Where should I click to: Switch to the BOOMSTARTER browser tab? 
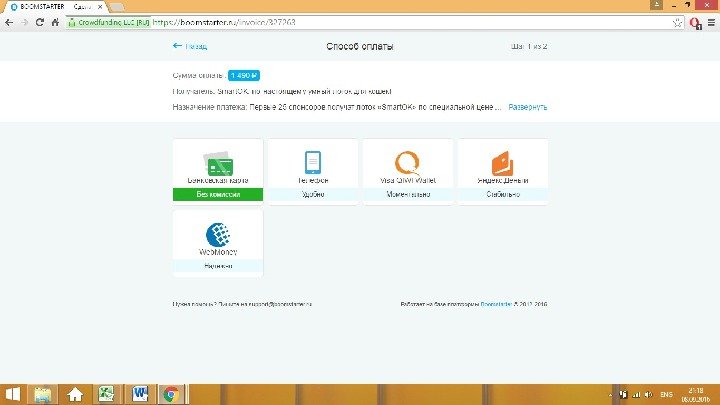54,7
